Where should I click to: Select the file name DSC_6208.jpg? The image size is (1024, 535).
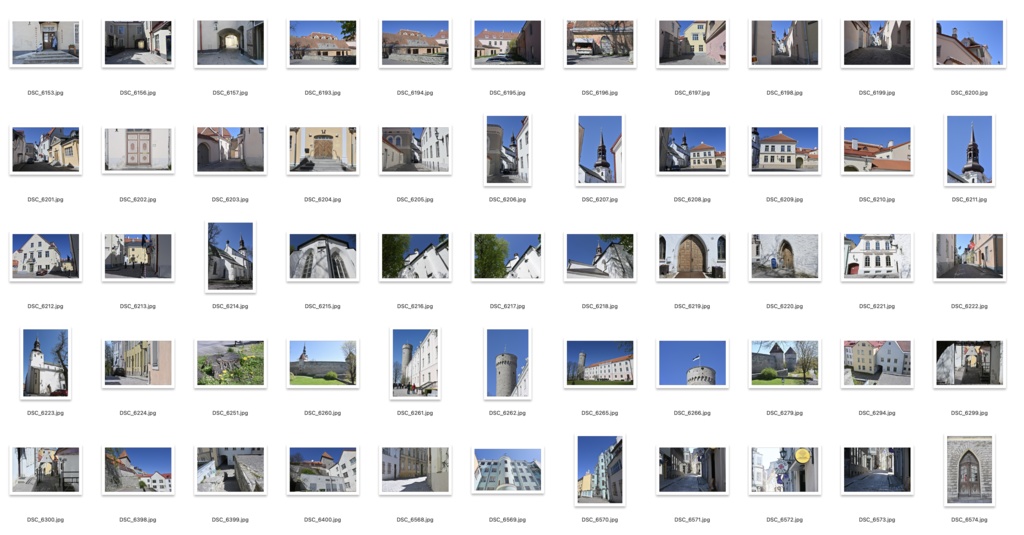(x=692, y=199)
